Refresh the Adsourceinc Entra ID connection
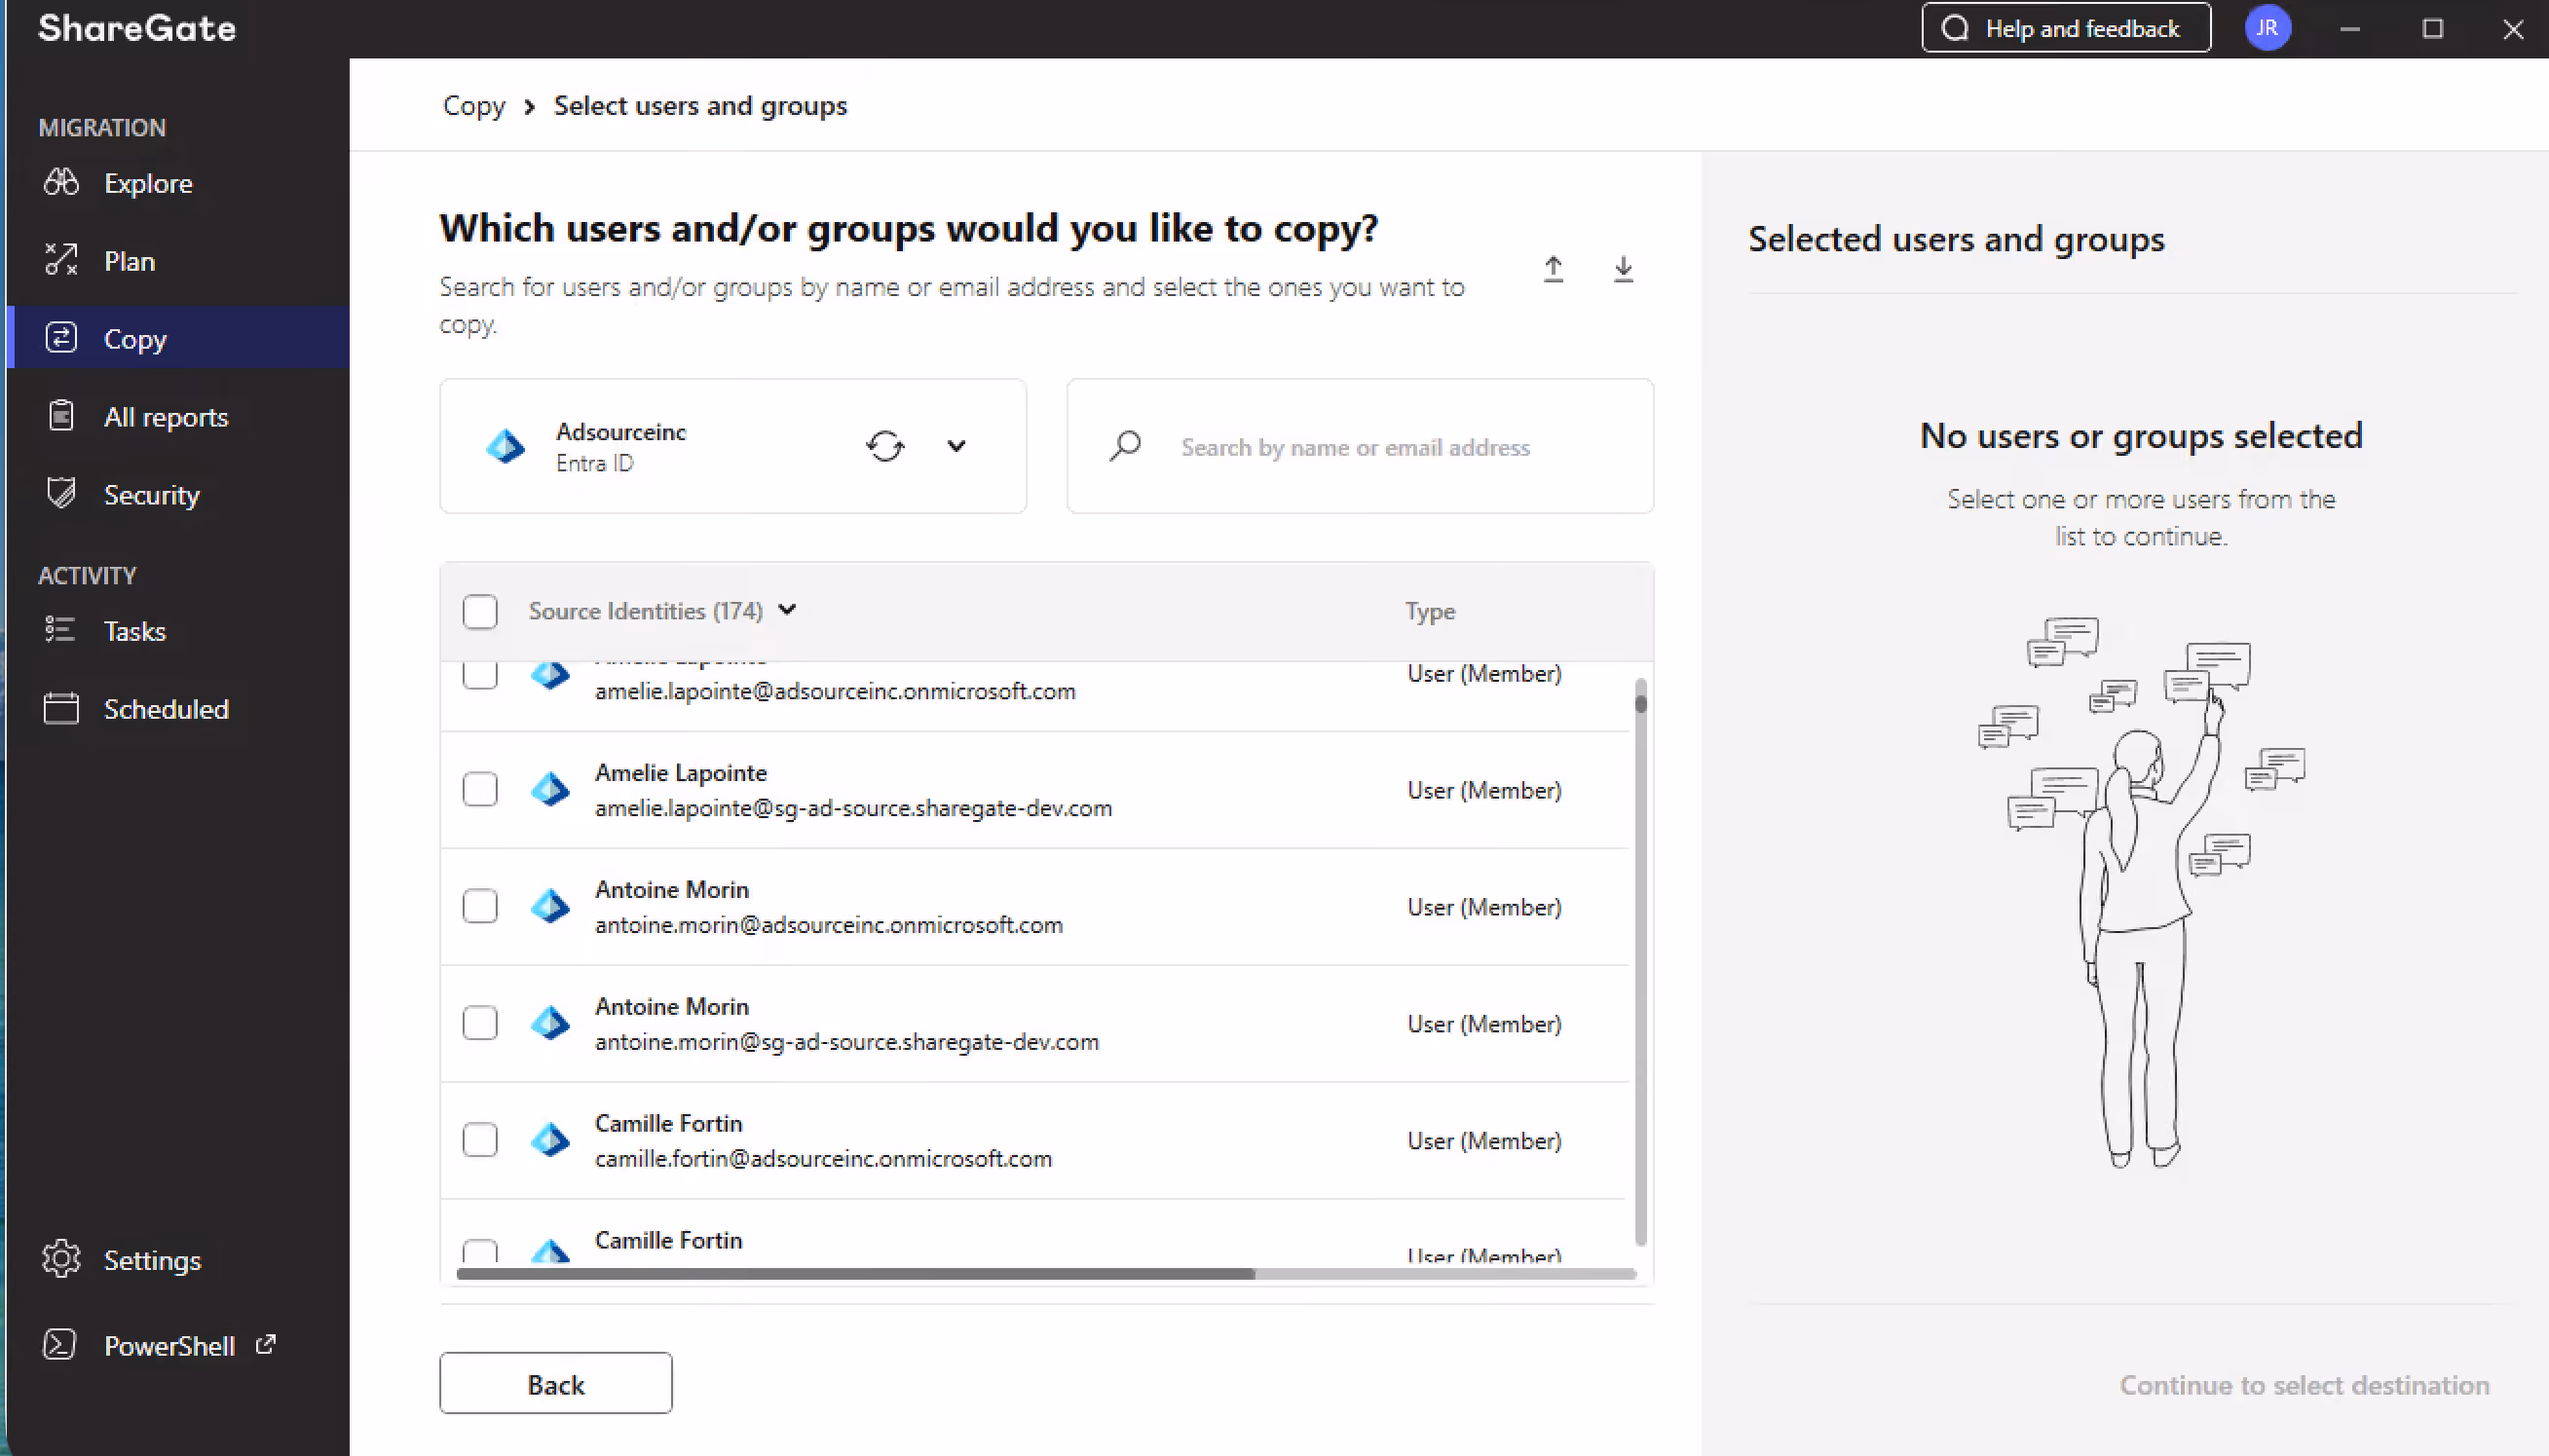This screenshot has height=1456, width=2549. click(x=885, y=446)
